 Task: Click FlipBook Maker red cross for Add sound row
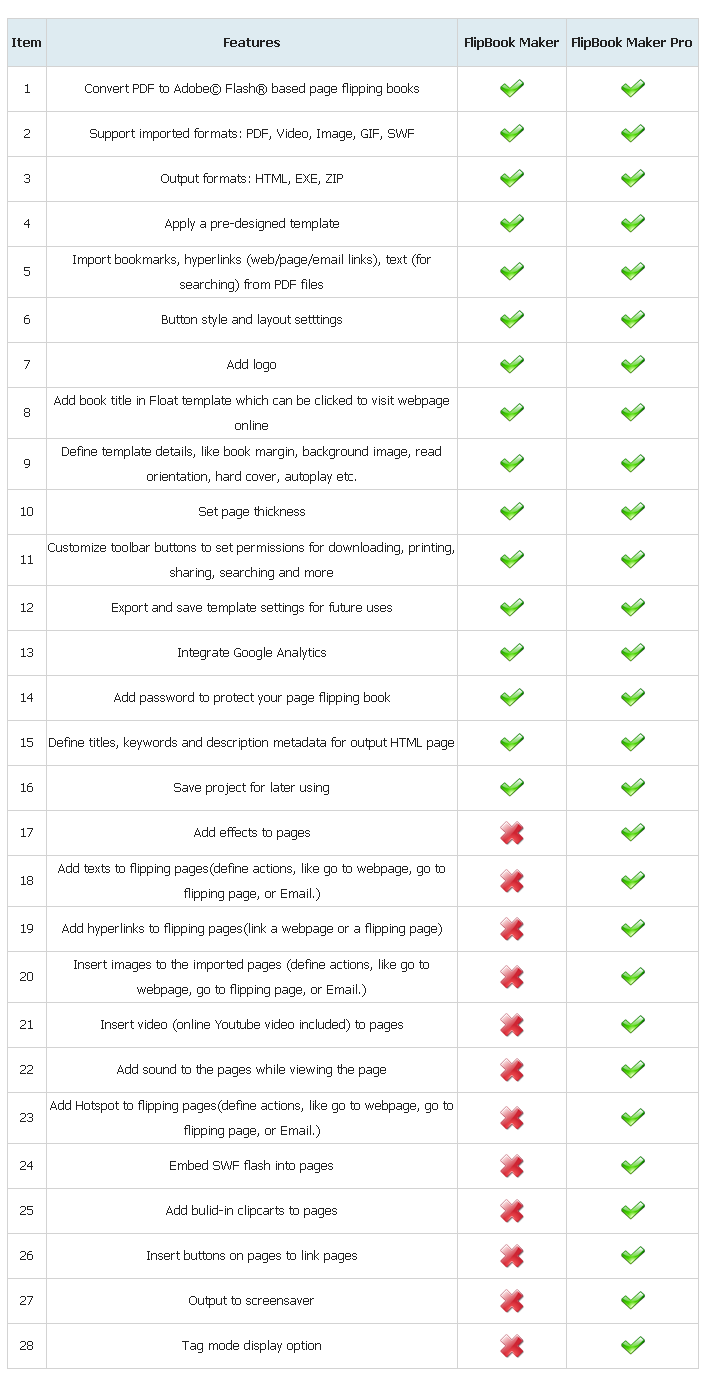click(512, 1069)
